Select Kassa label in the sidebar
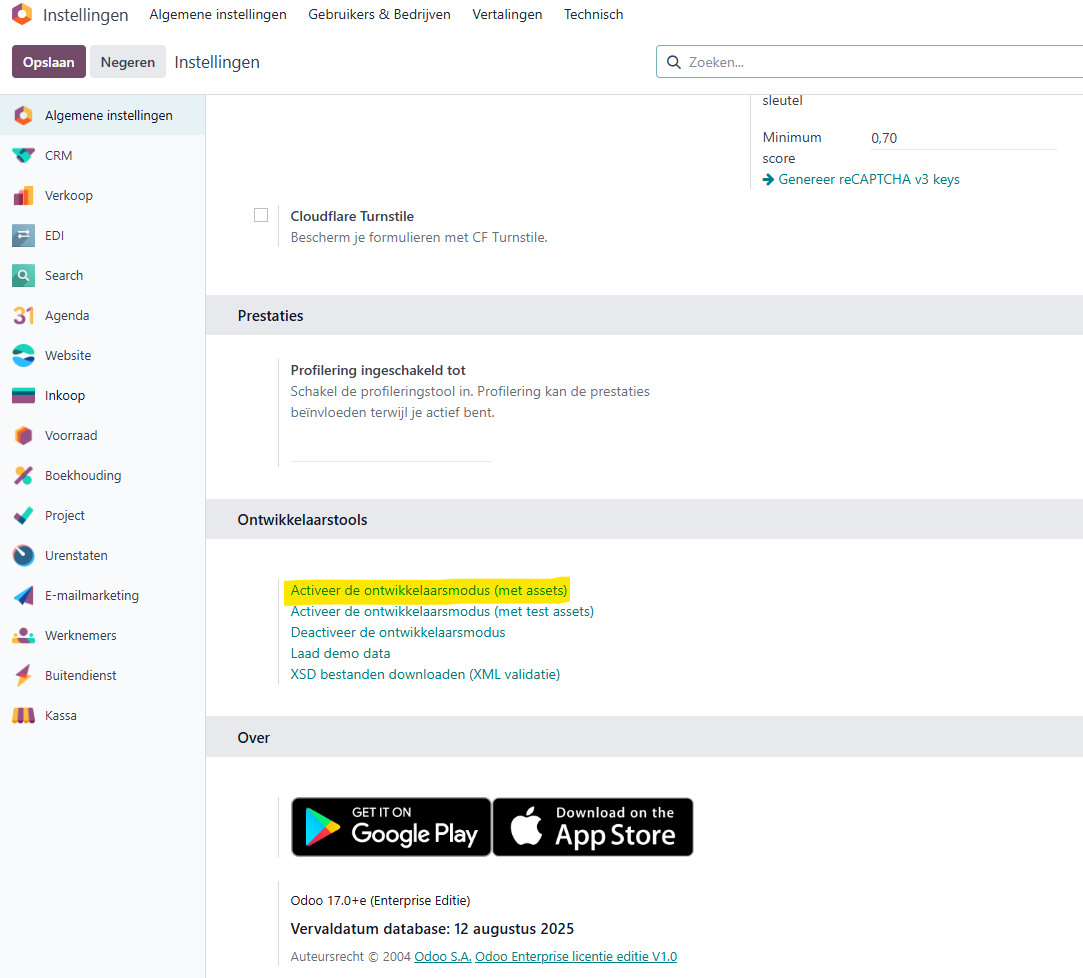1083x978 pixels. point(61,716)
